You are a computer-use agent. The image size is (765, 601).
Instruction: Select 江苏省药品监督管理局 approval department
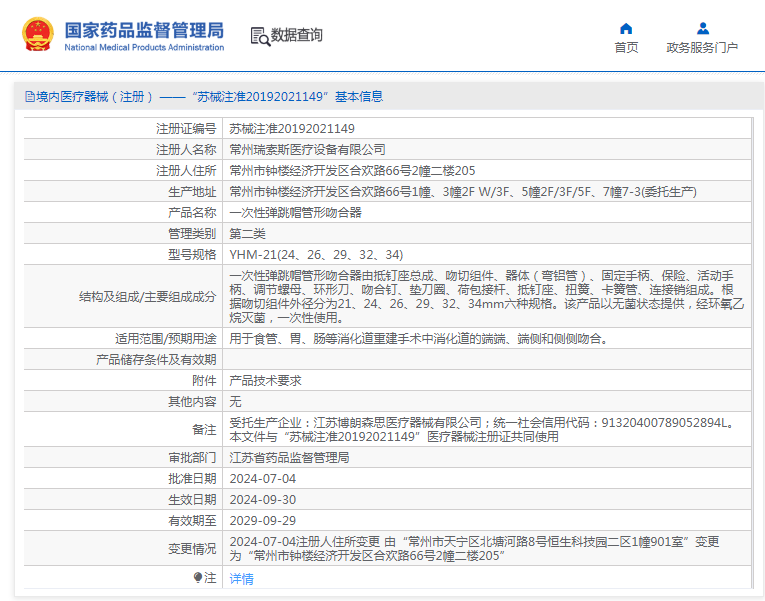click(x=289, y=458)
